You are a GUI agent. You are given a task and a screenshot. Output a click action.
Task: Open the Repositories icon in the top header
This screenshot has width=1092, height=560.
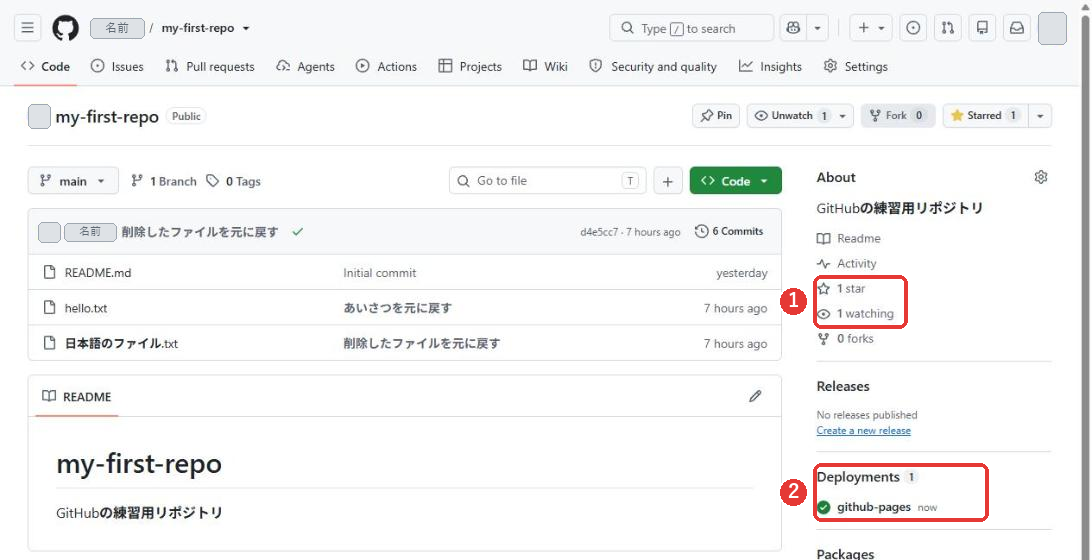pyautogui.click(x=982, y=29)
